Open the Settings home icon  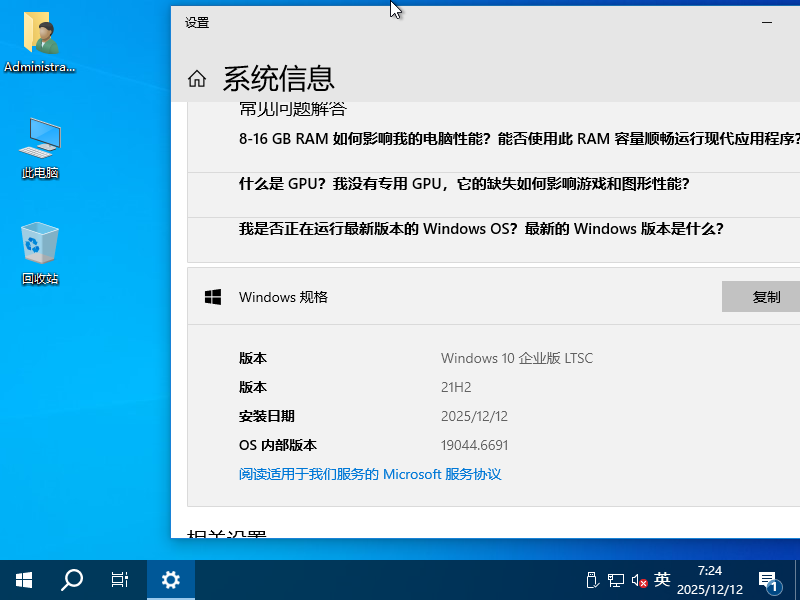[x=197, y=77]
